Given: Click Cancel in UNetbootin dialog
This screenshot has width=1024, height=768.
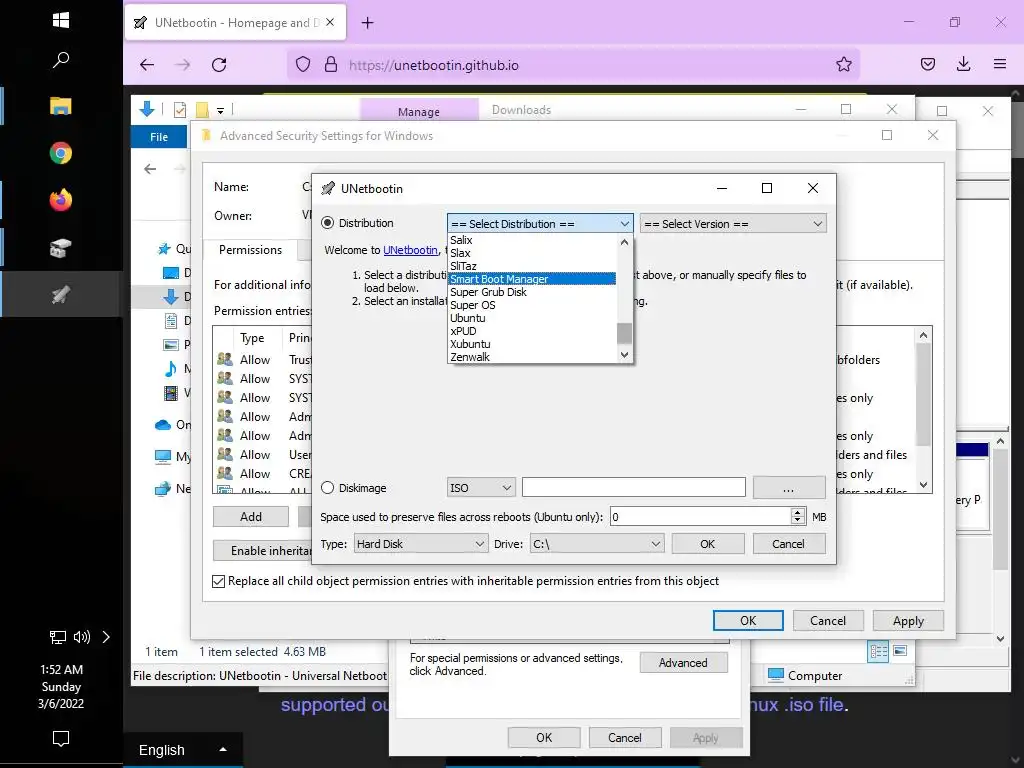Looking at the screenshot, I should point(788,544).
